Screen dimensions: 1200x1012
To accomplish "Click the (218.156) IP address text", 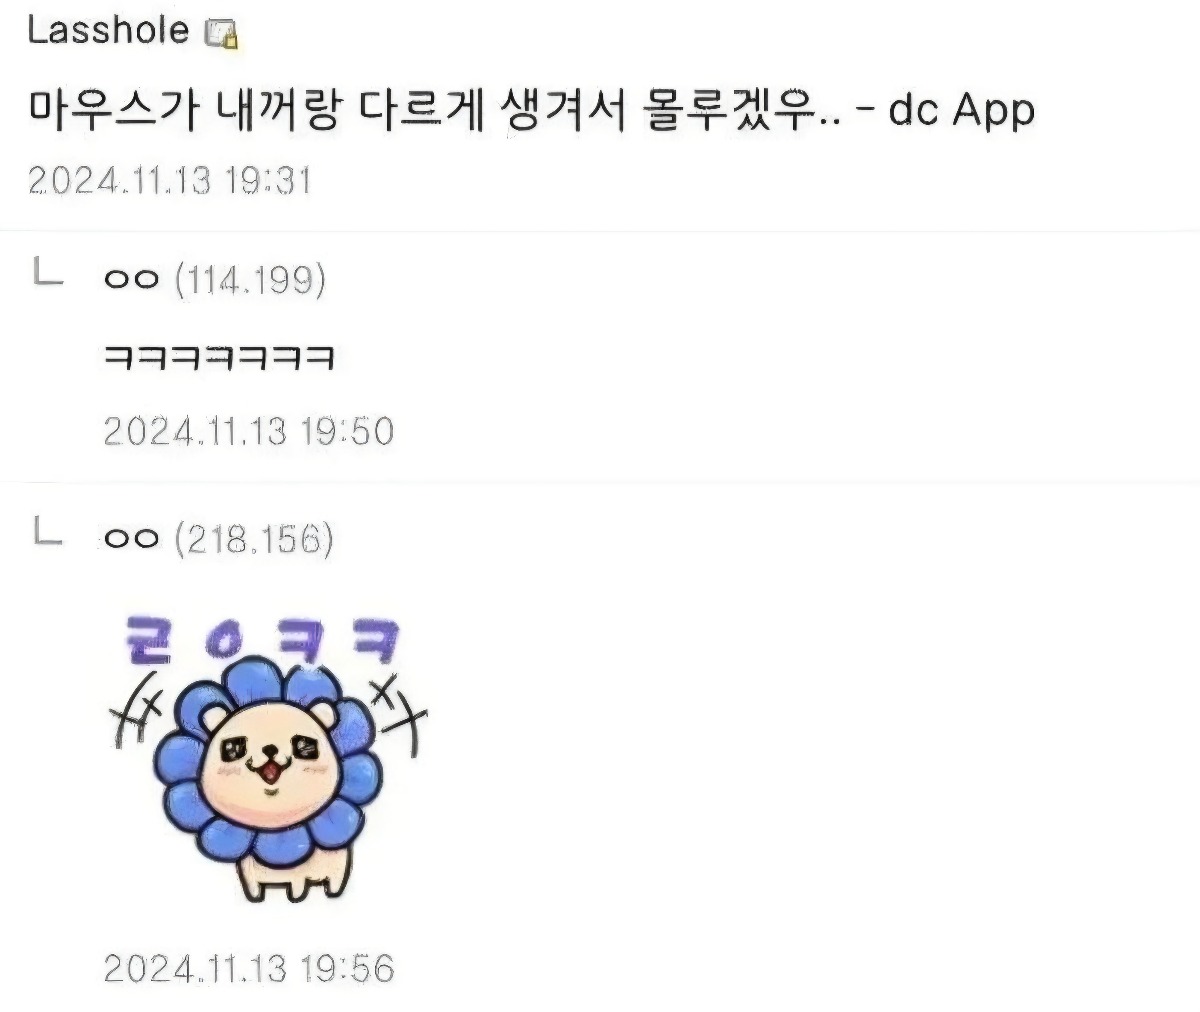I will [x=254, y=540].
